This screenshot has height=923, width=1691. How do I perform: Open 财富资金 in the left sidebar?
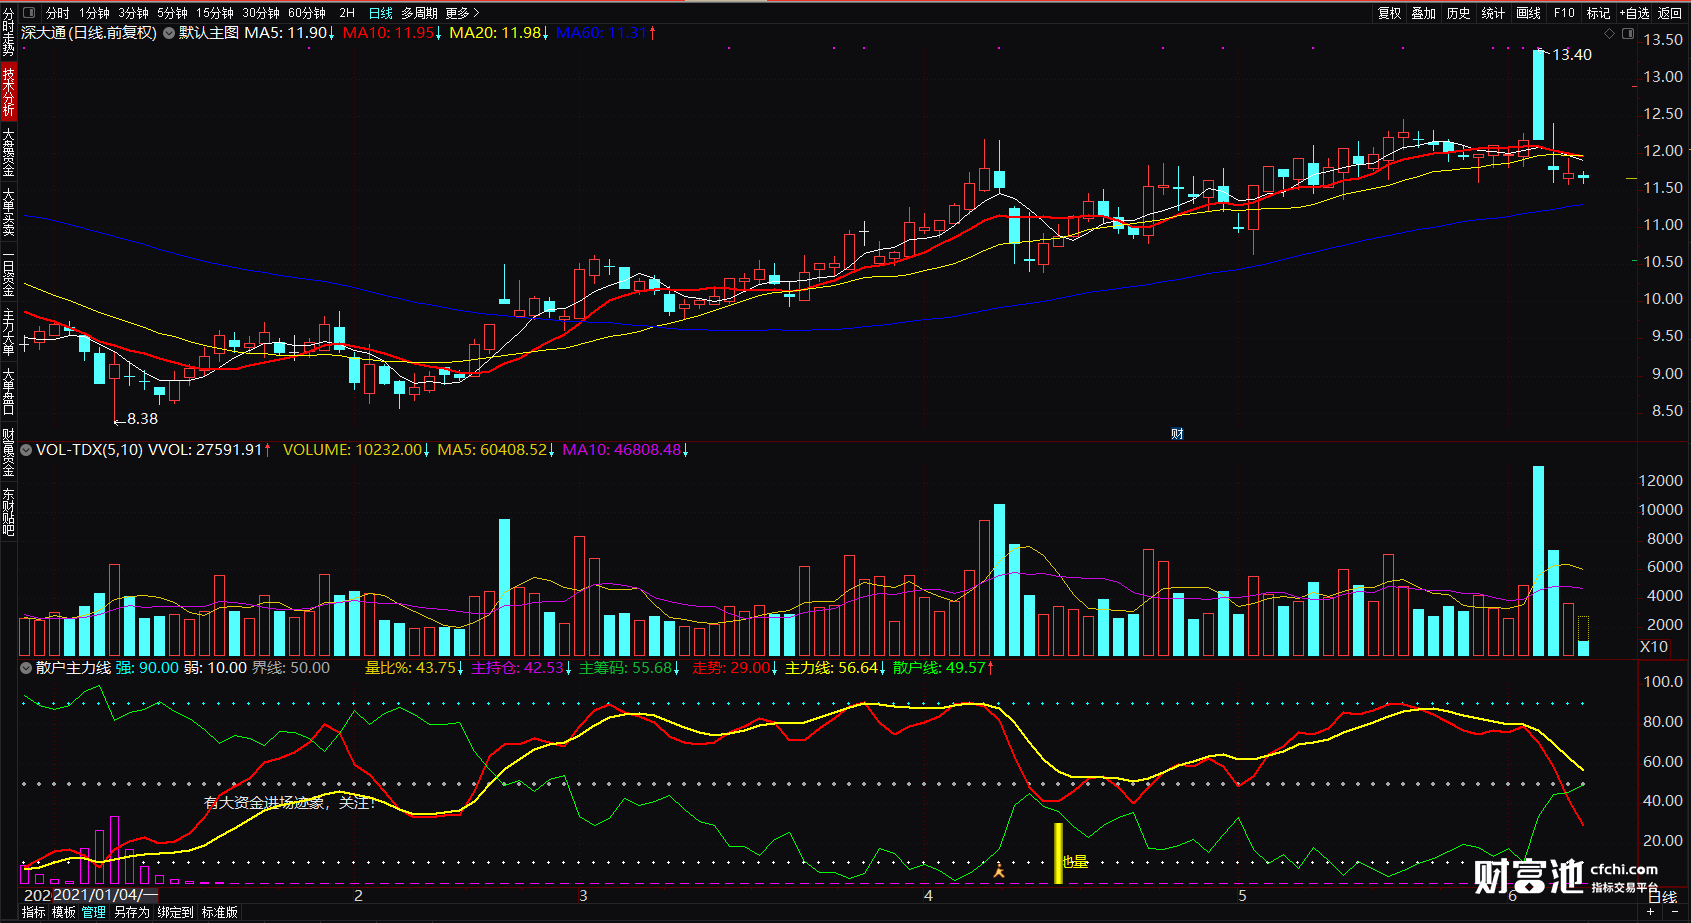tap(8, 453)
